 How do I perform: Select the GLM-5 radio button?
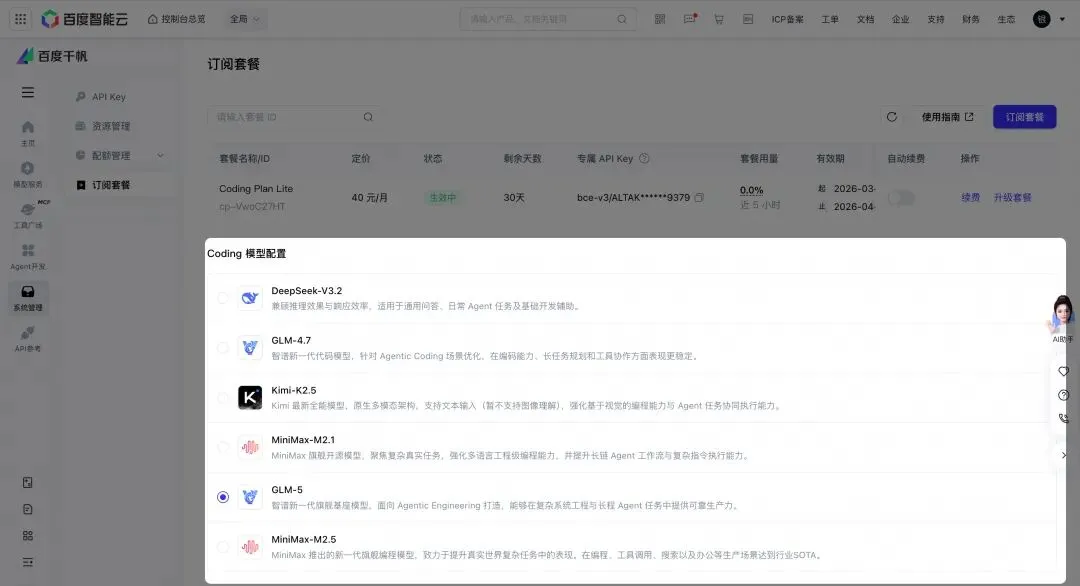[222, 497]
